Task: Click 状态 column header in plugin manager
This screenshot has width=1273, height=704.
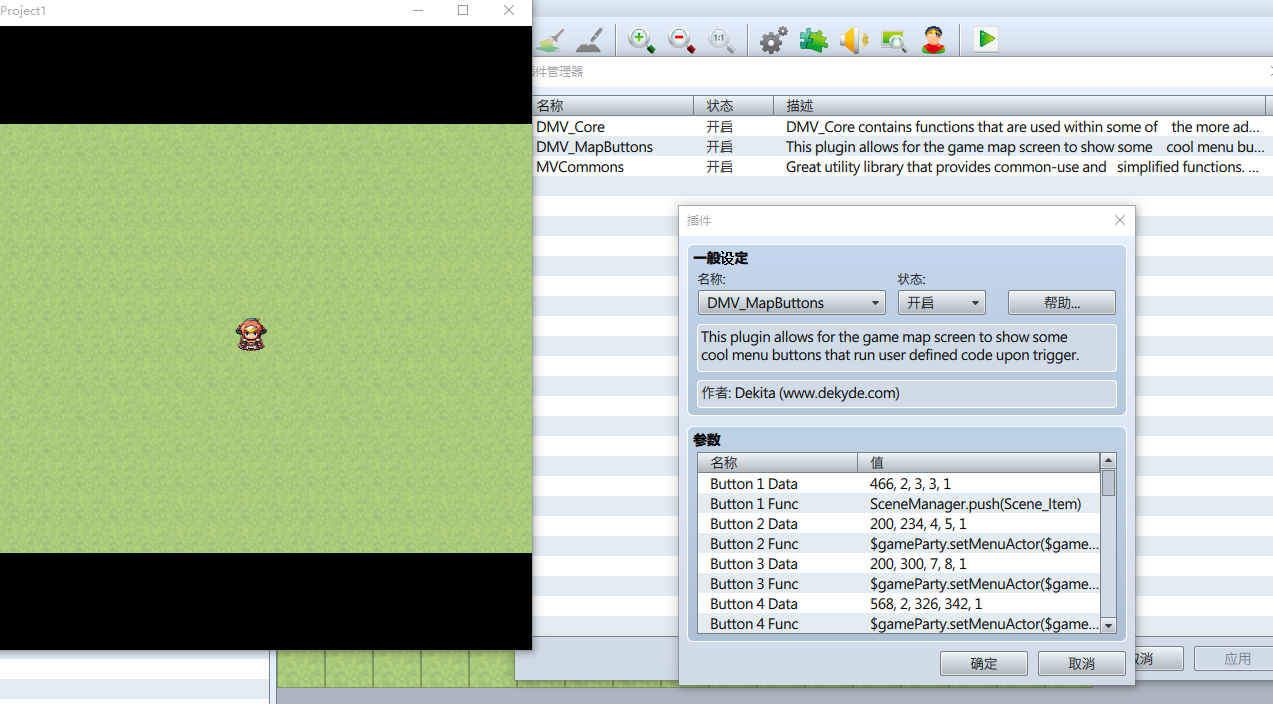Action: (x=733, y=105)
